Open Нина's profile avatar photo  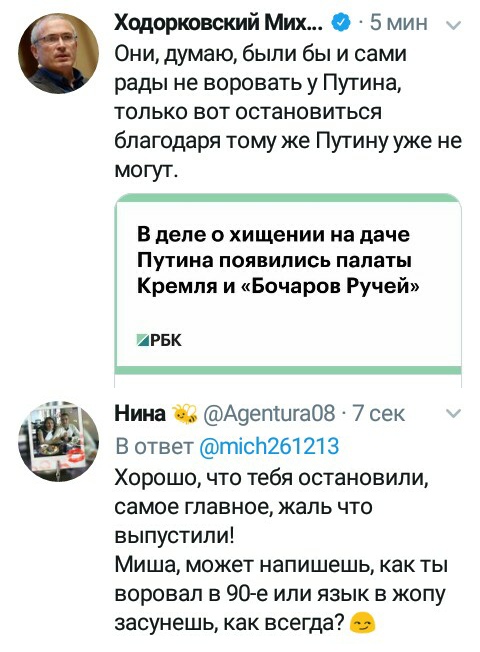click(x=58, y=441)
